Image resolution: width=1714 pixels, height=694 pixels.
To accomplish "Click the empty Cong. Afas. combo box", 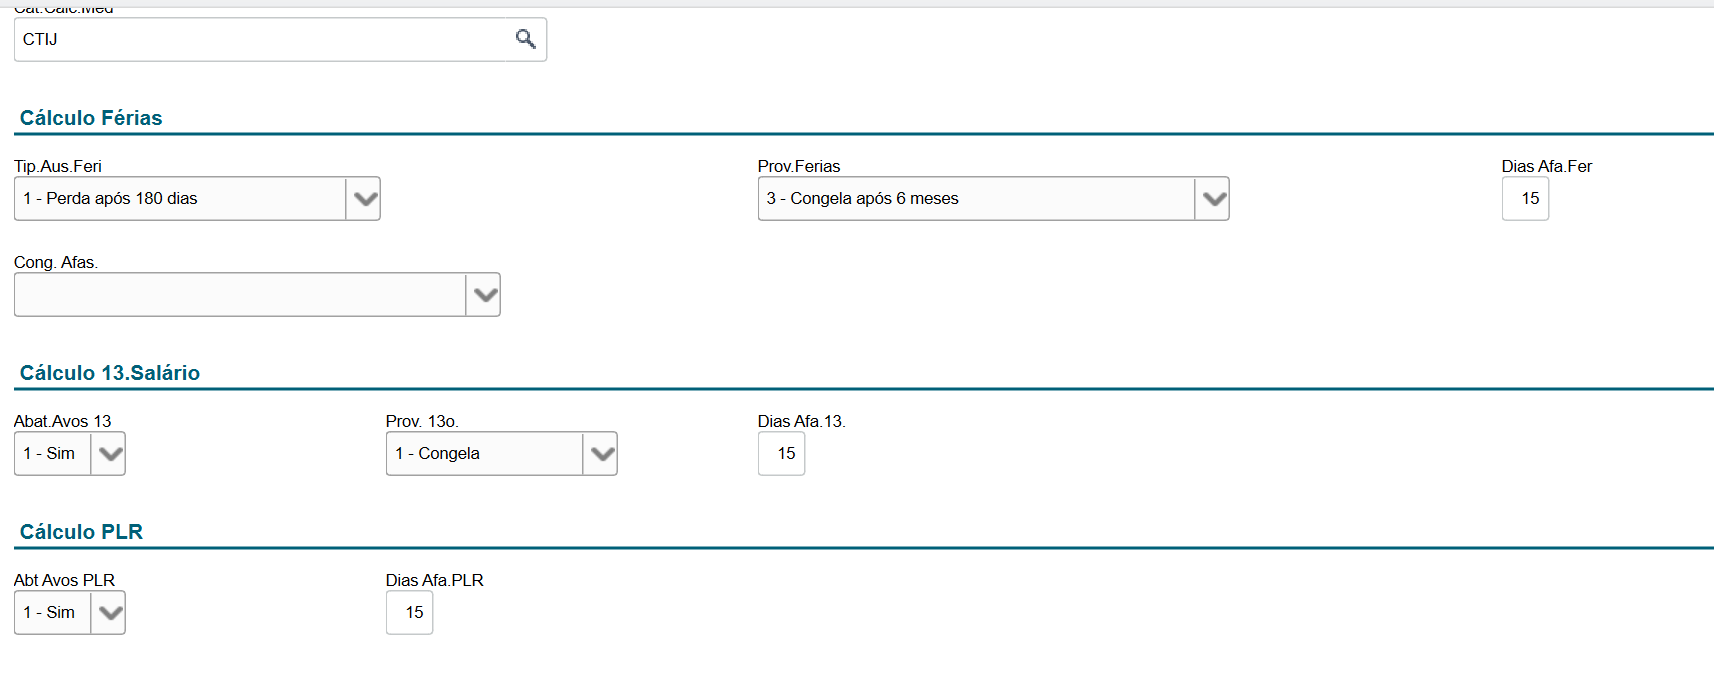I will pyautogui.click(x=240, y=295).
